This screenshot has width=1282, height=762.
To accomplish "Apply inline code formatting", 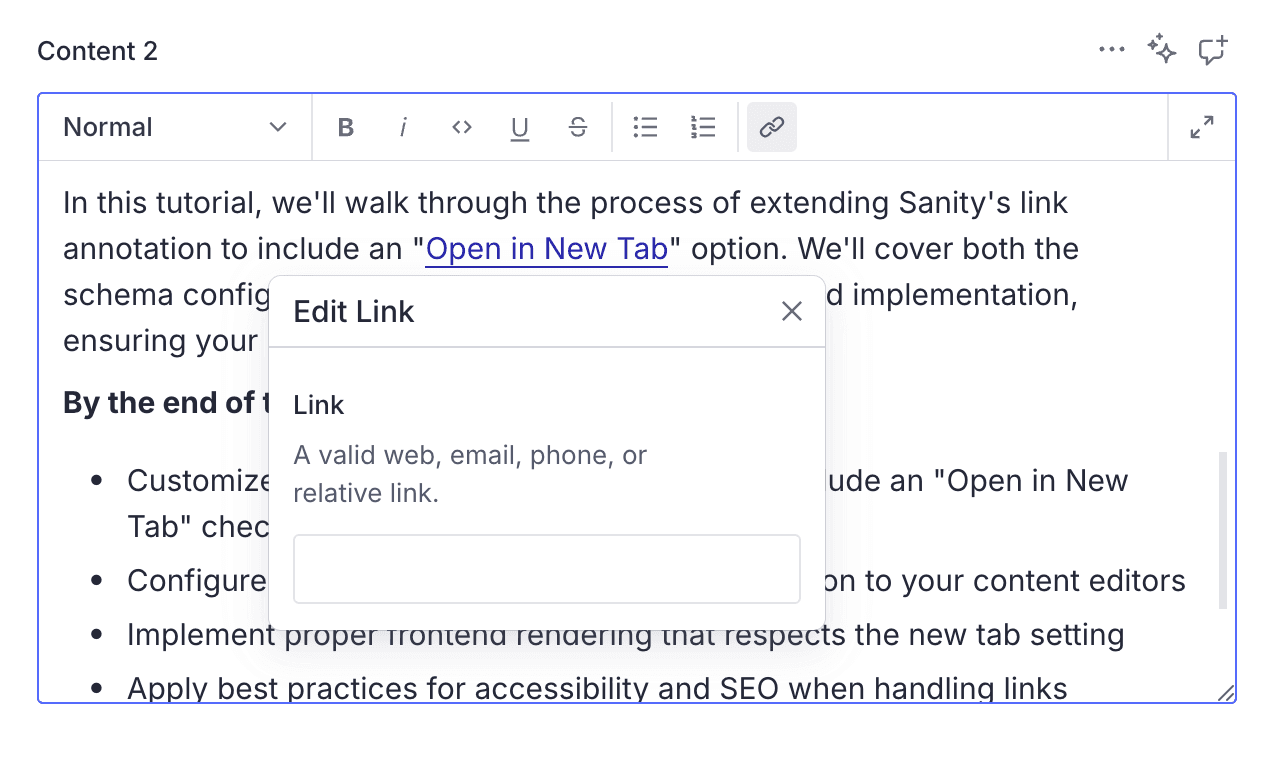I will pyautogui.click(x=461, y=127).
